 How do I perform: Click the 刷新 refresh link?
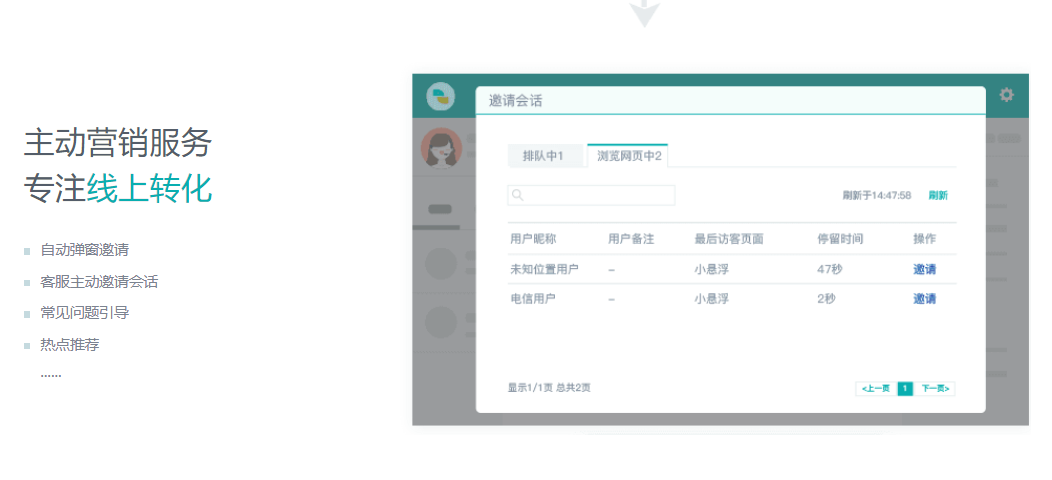(x=938, y=195)
